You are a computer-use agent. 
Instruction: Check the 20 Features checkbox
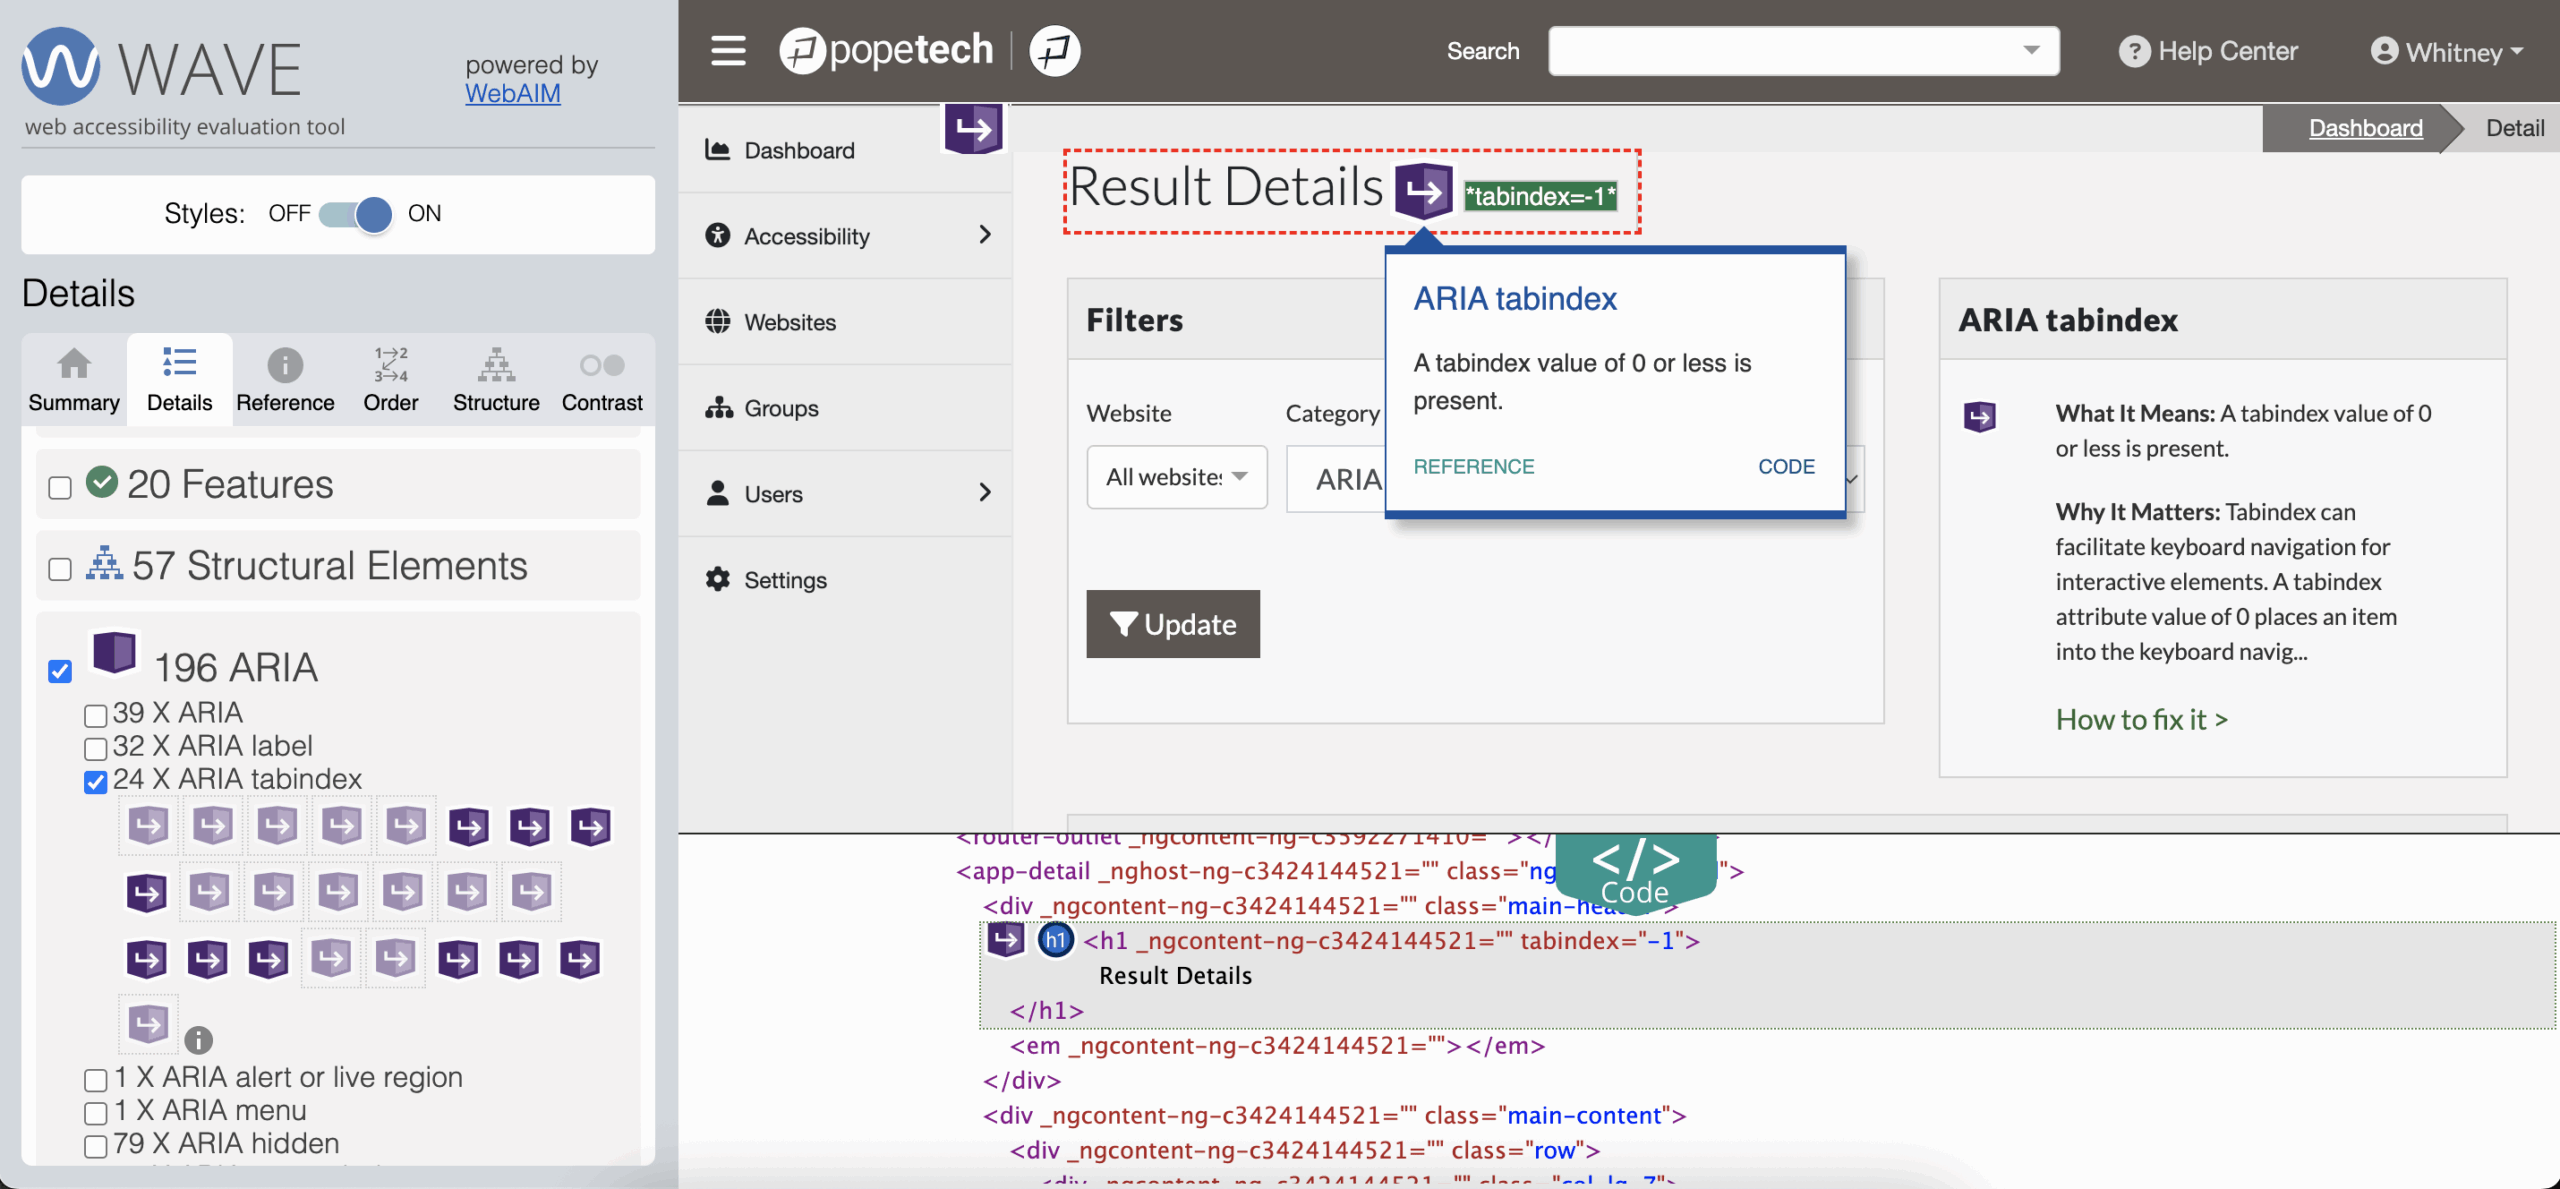[60, 487]
